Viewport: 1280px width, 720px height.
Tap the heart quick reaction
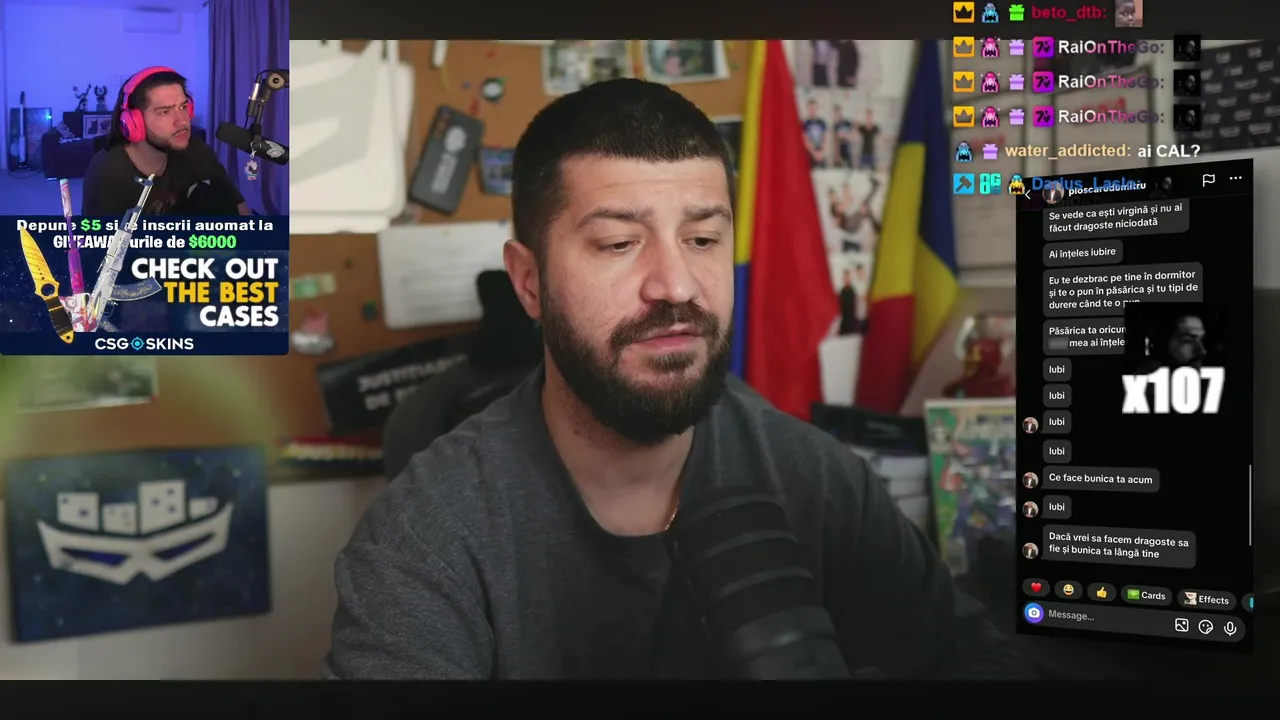coord(1036,588)
